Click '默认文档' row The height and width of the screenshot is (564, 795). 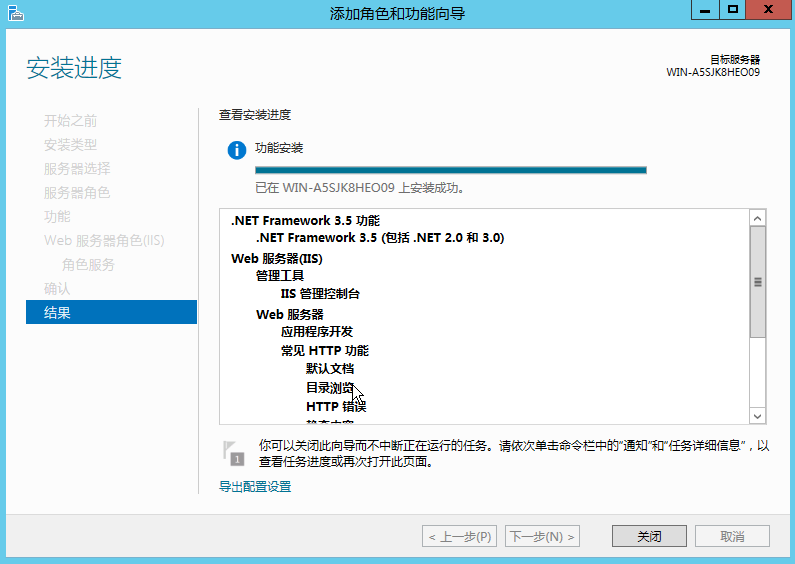click(330, 369)
